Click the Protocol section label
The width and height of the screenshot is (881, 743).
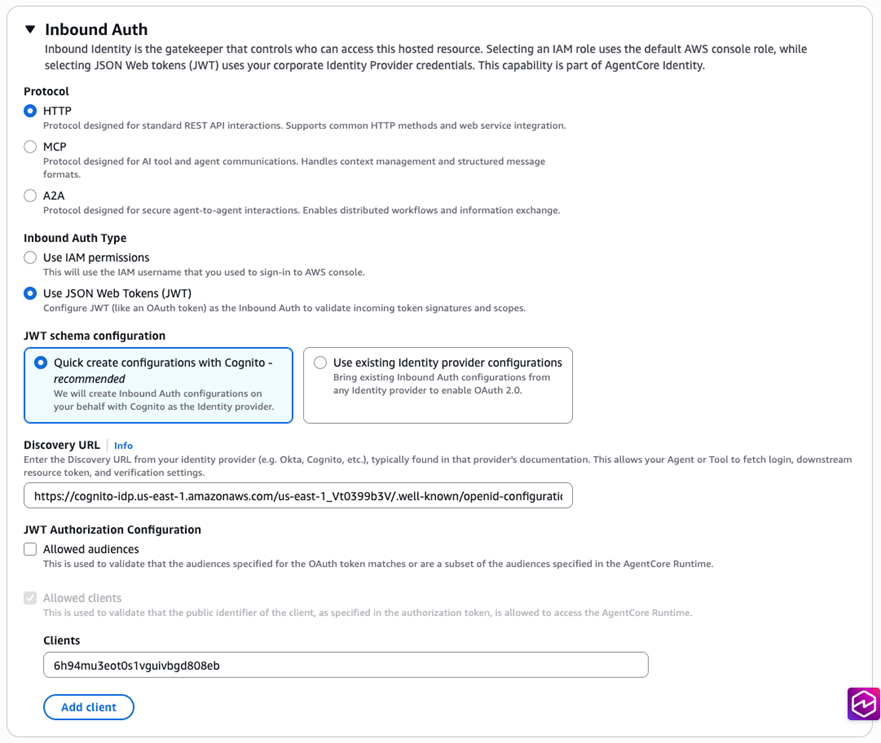(x=46, y=91)
